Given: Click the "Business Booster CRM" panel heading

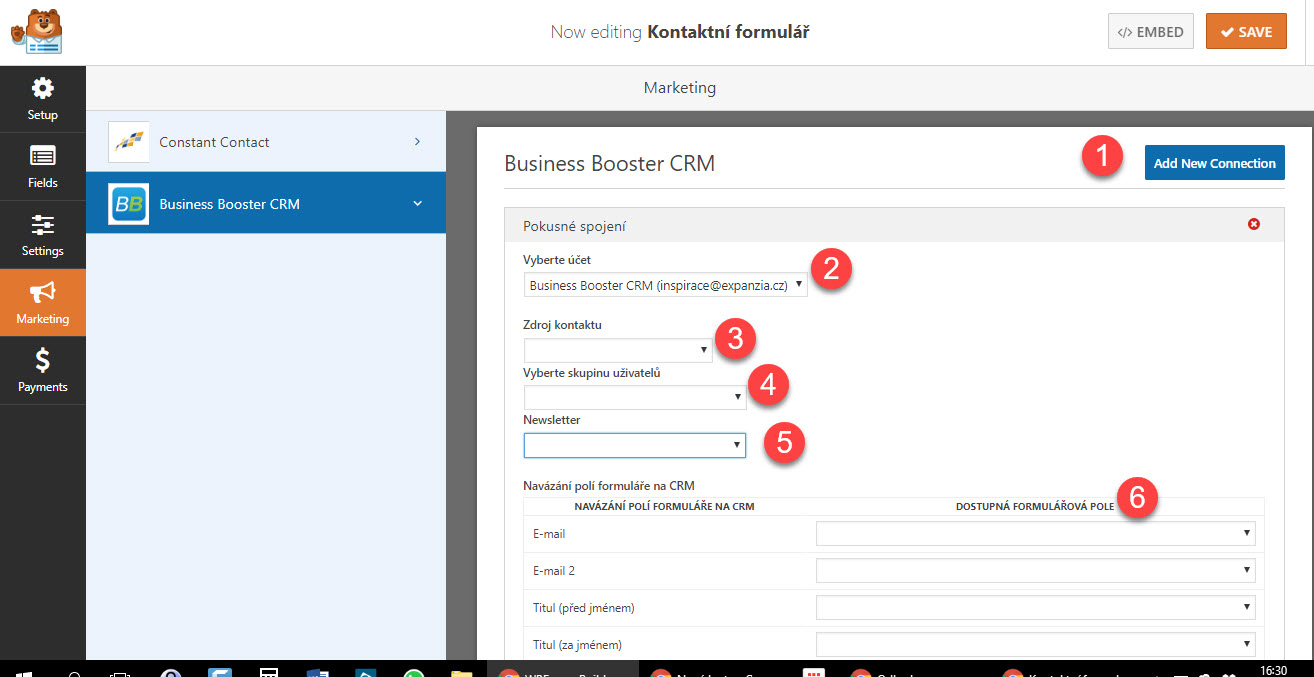Looking at the screenshot, I should (x=610, y=163).
